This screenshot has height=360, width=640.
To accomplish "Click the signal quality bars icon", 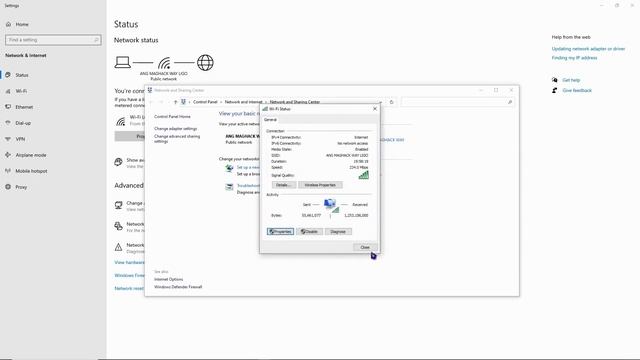I will click(x=363, y=175).
